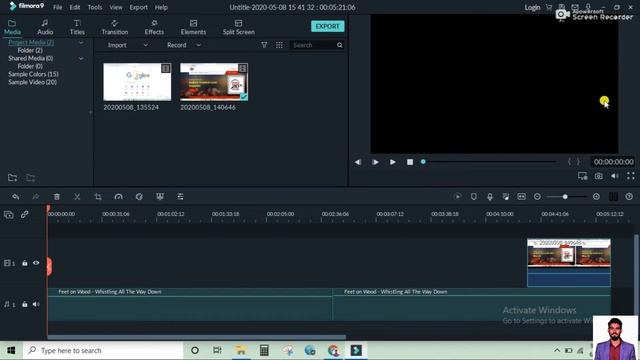Toggle the auto ripple link icon
Viewport: 640px width, 360px height.
click(24, 214)
